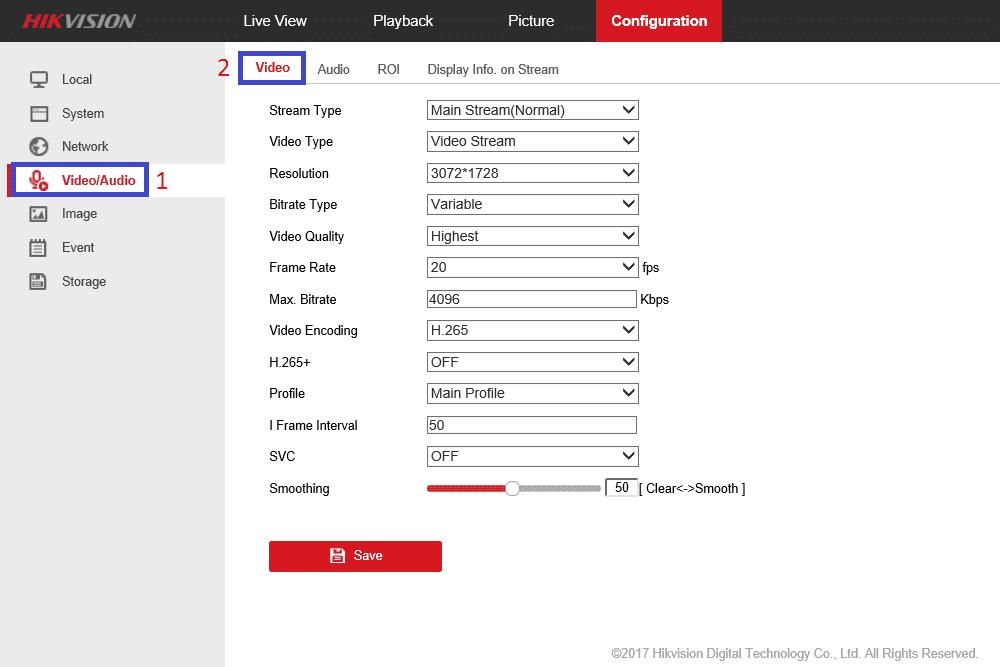Open the SVC dropdown
1000x667 pixels.
tap(533, 457)
